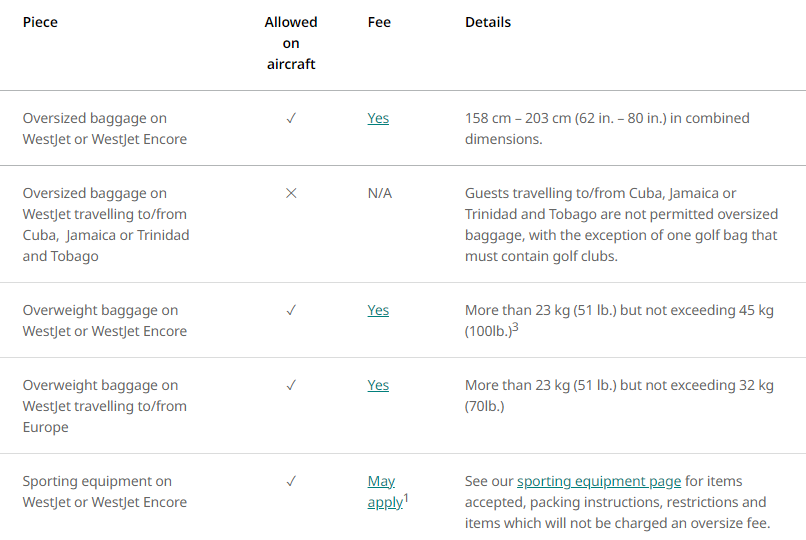Viewport: 806px width, 540px height.
Task: Follow the Yes fee link for Europe overweight baggage
Action: [x=378, y=385]
